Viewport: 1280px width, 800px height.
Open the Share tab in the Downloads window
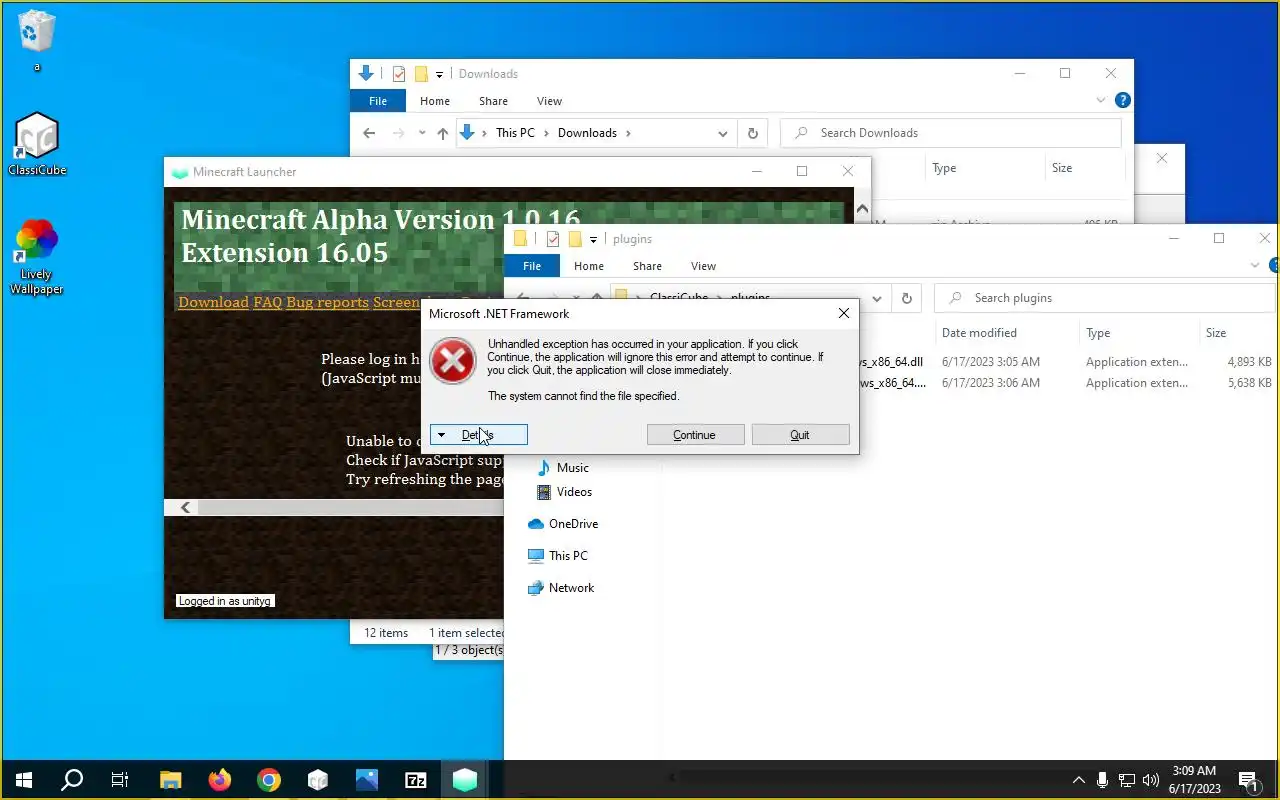(x=493, y=101)
